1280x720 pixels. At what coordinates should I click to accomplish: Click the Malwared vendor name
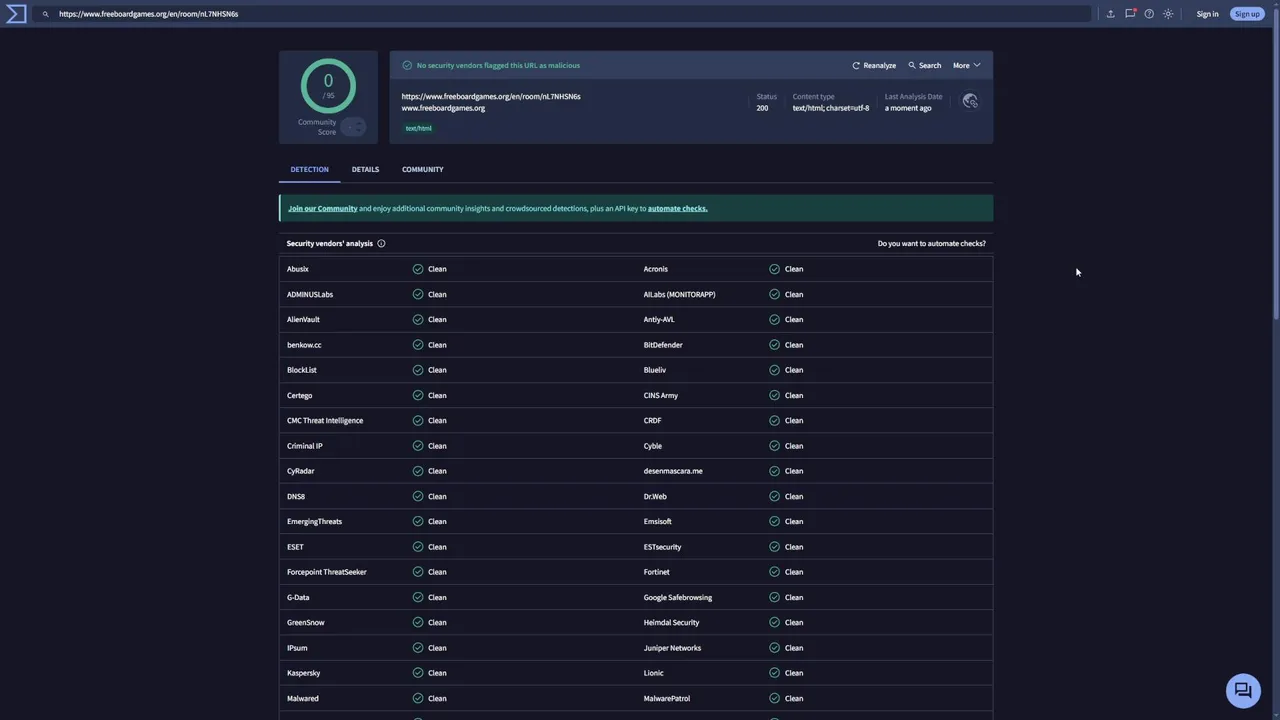click(x=302, y=699)
